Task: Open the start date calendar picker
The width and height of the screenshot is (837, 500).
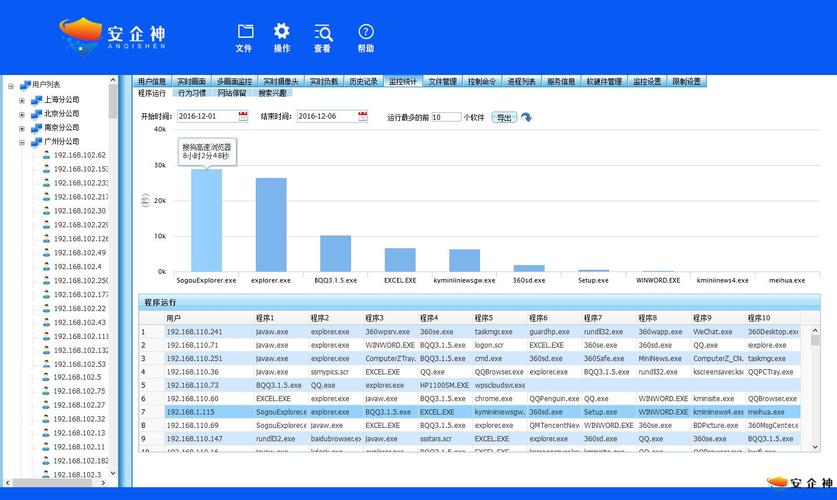Action: pyautogui.click(x=243, y=116)
